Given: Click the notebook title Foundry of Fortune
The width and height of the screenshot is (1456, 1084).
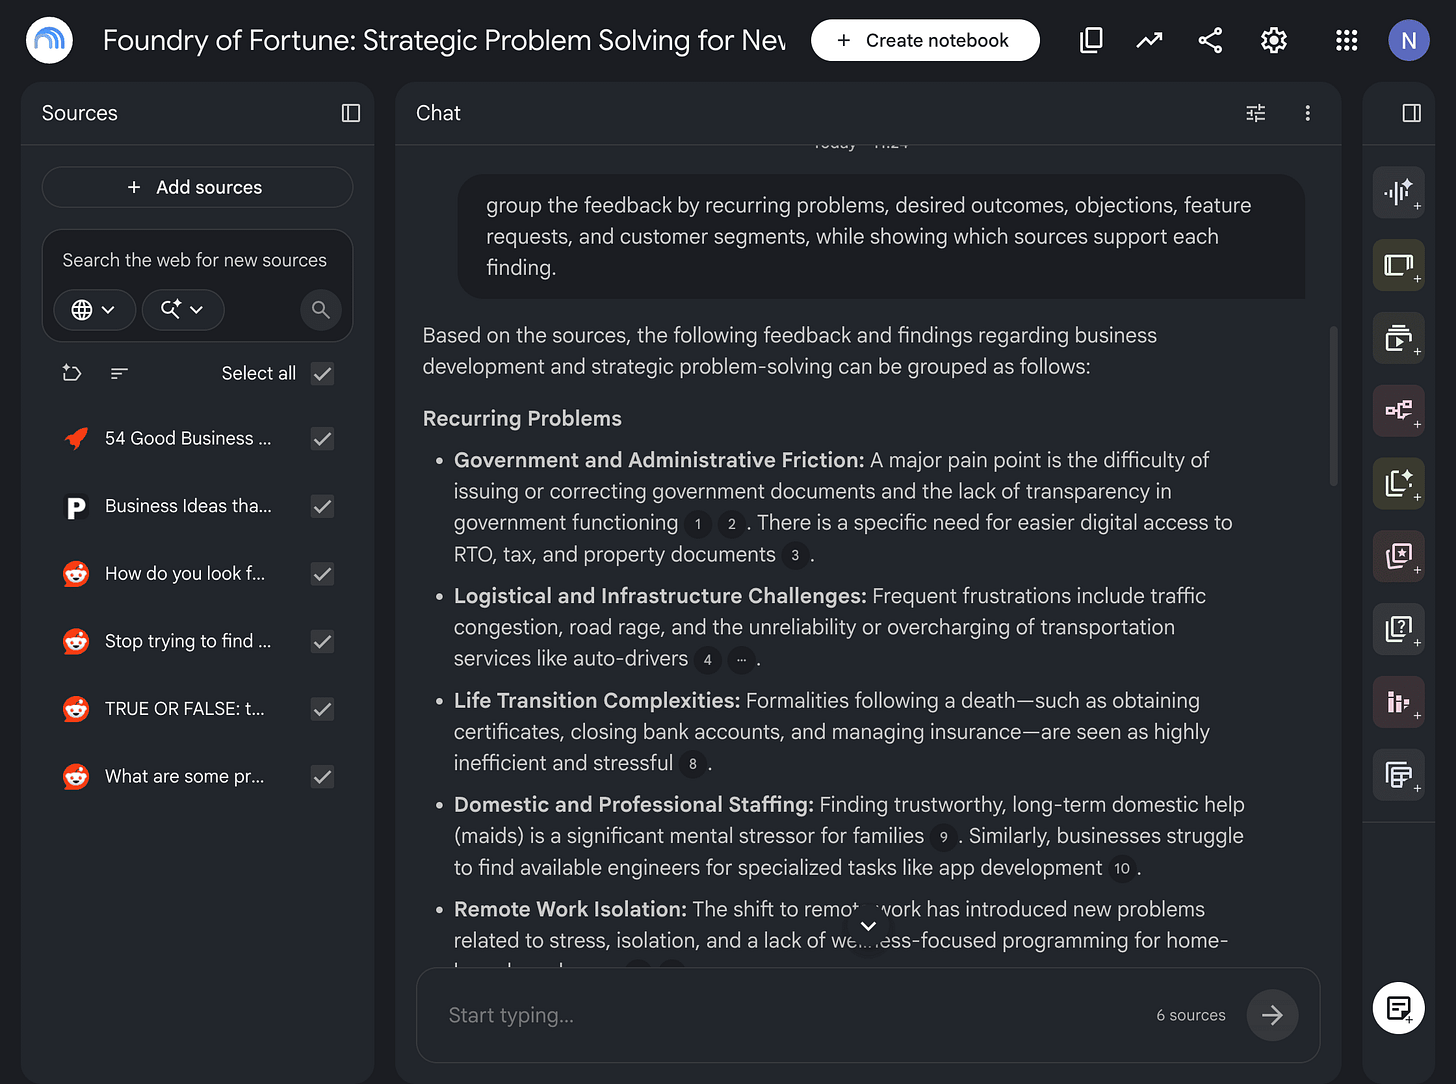Looking at the screenshot, I should [444, 40].
